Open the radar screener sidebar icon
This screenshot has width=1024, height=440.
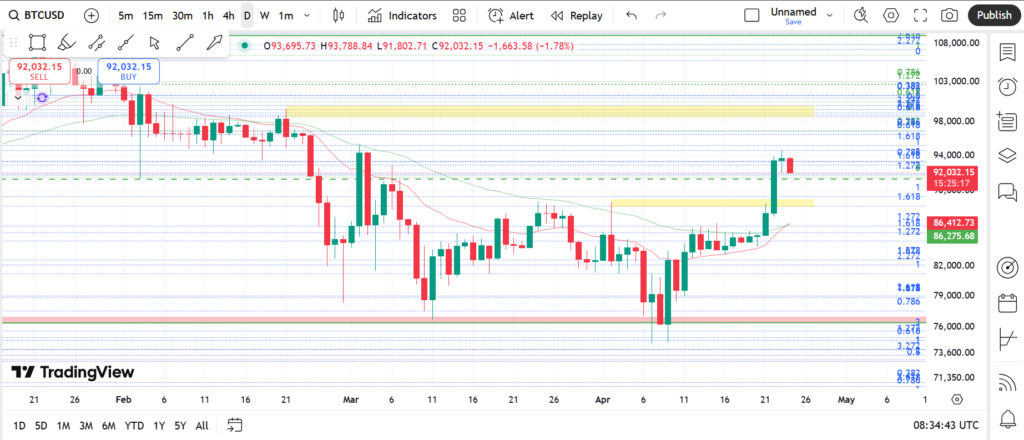[1008, 267]
